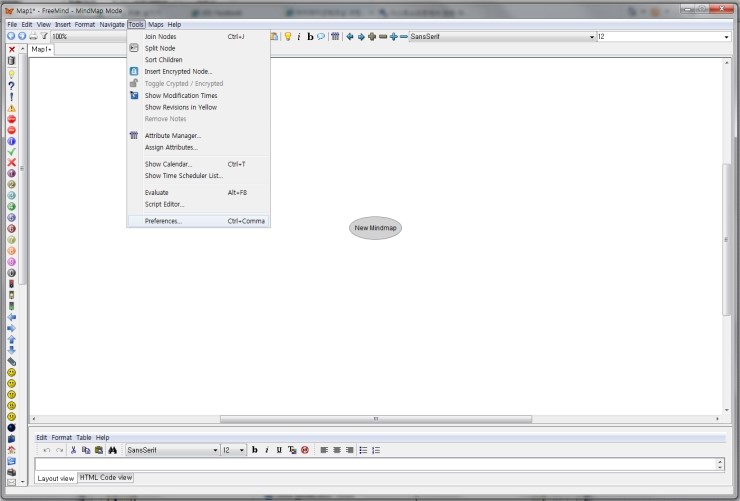Switch to the HTML Code view tab
Viewport: 740px width, 501px height.
[106, 478]
